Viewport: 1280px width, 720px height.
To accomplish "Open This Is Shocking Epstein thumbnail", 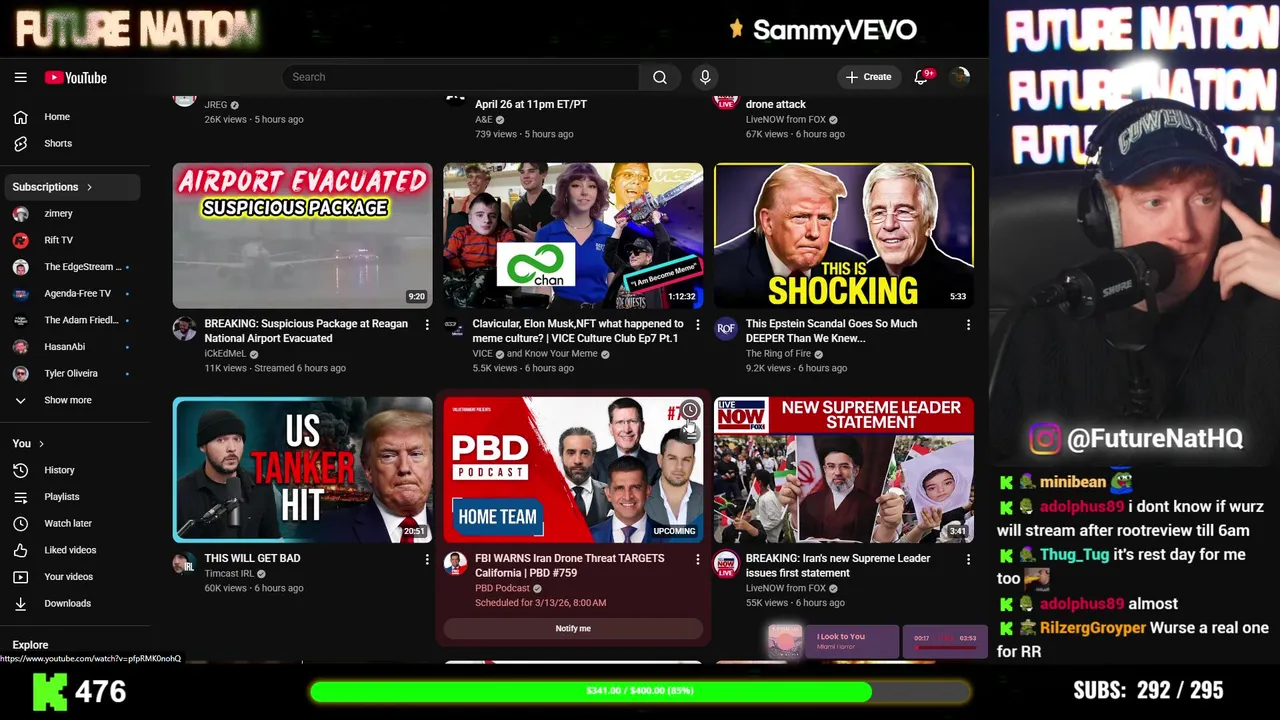I will click(844, 236).
